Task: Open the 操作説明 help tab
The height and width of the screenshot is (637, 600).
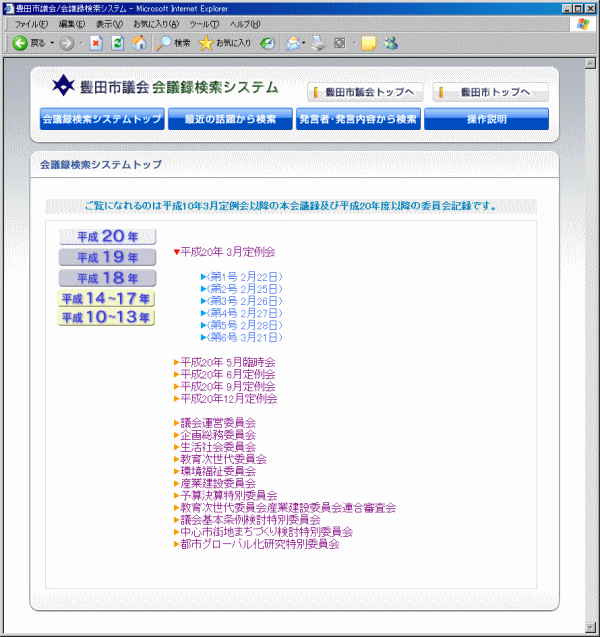Action: (x=486, y=119)
